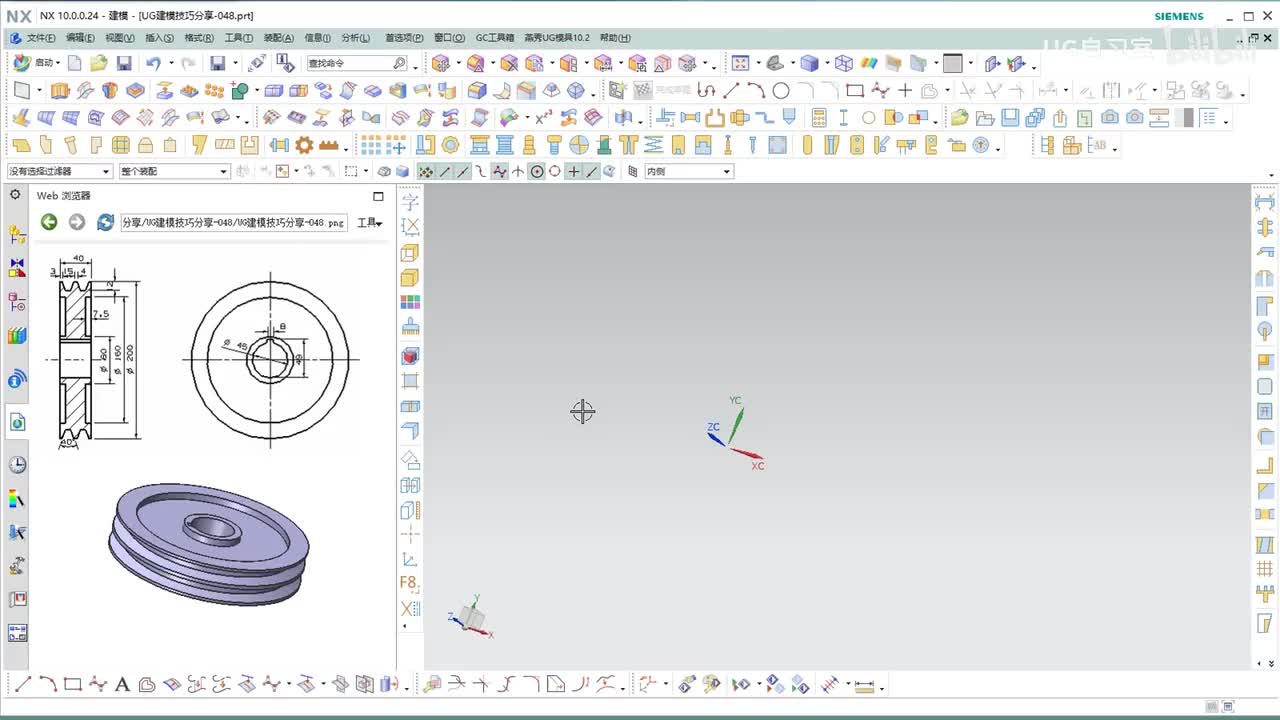This screenshot has height=720, width=1280.
Task: Go back in the Web browser panel
Action: tap(49, 222)
